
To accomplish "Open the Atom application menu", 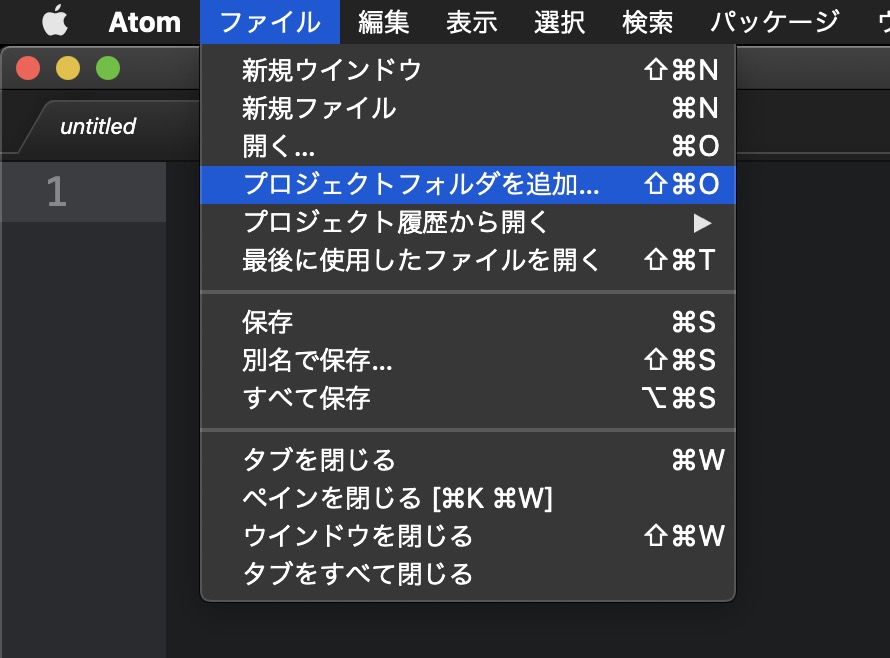I will (x=144, y=21).
